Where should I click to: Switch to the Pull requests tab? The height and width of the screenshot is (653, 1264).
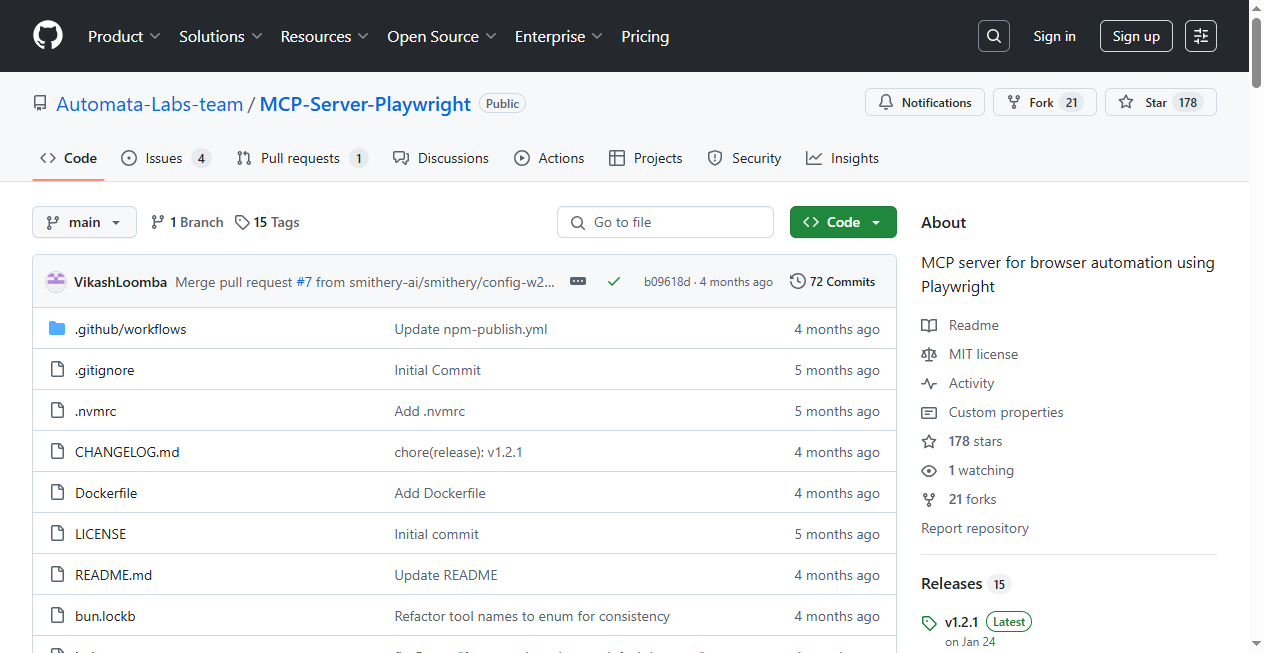point(302,158)
